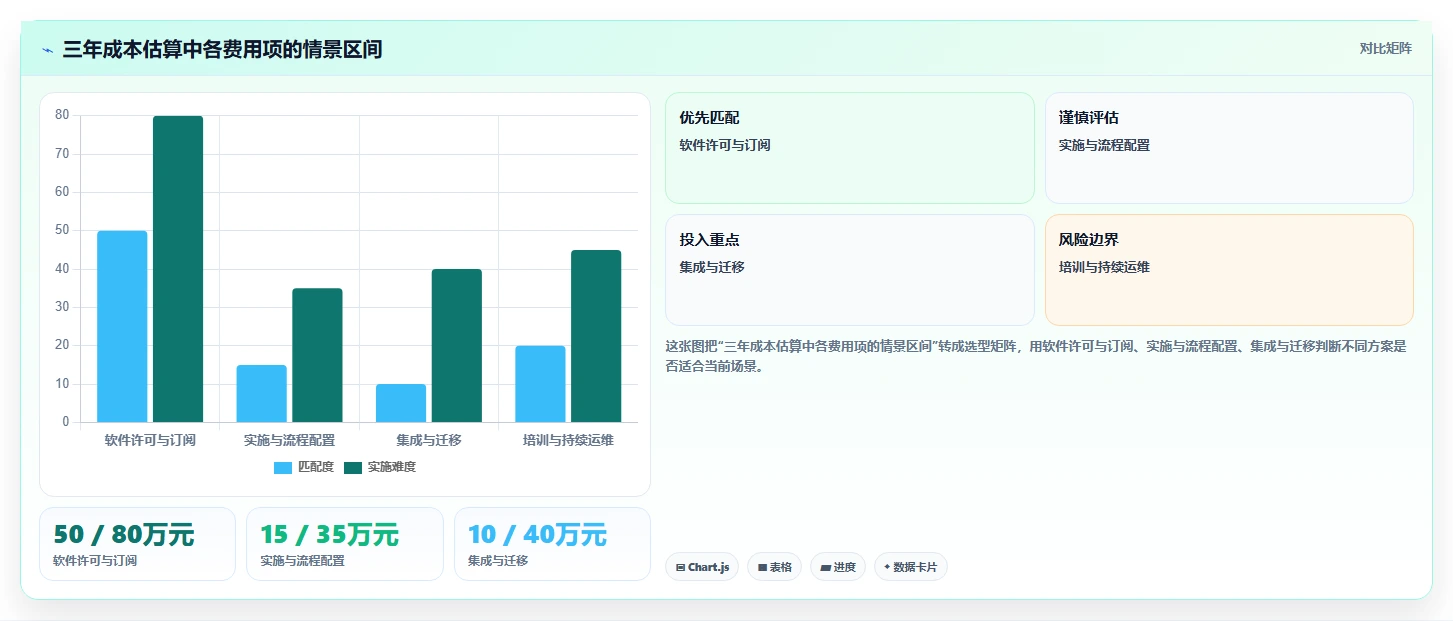Click the x-axis label 软件许可与订阅

point(150,440)
